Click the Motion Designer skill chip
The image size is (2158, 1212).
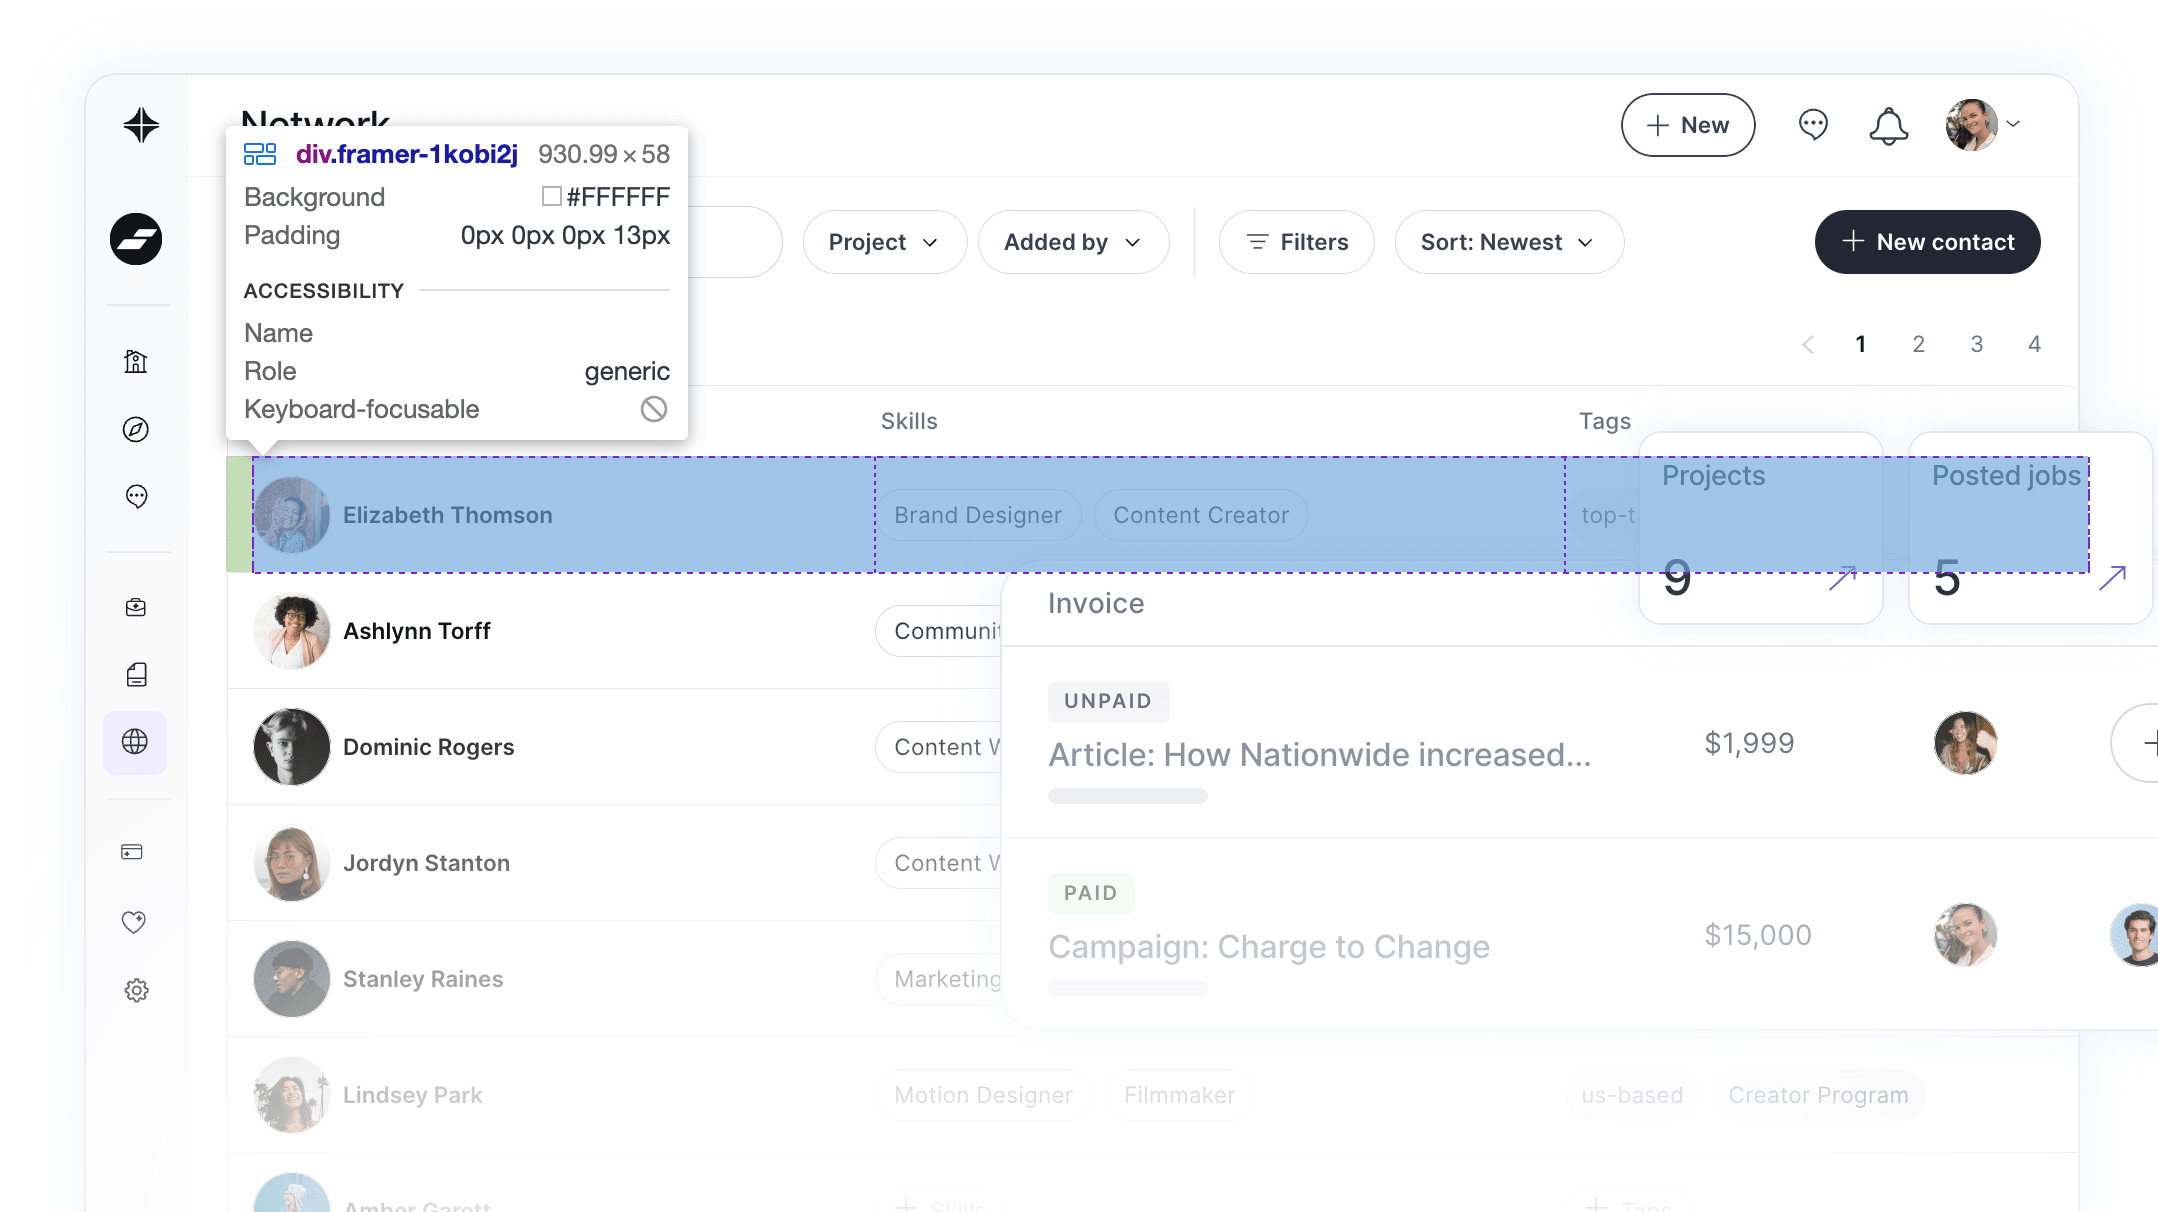tap(984, 1095)
